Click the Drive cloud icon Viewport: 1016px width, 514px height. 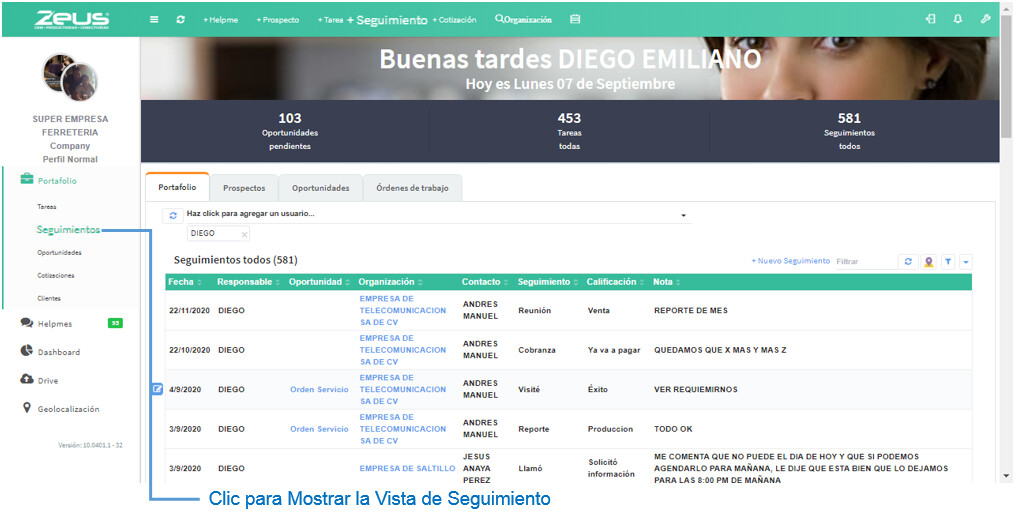27,379
